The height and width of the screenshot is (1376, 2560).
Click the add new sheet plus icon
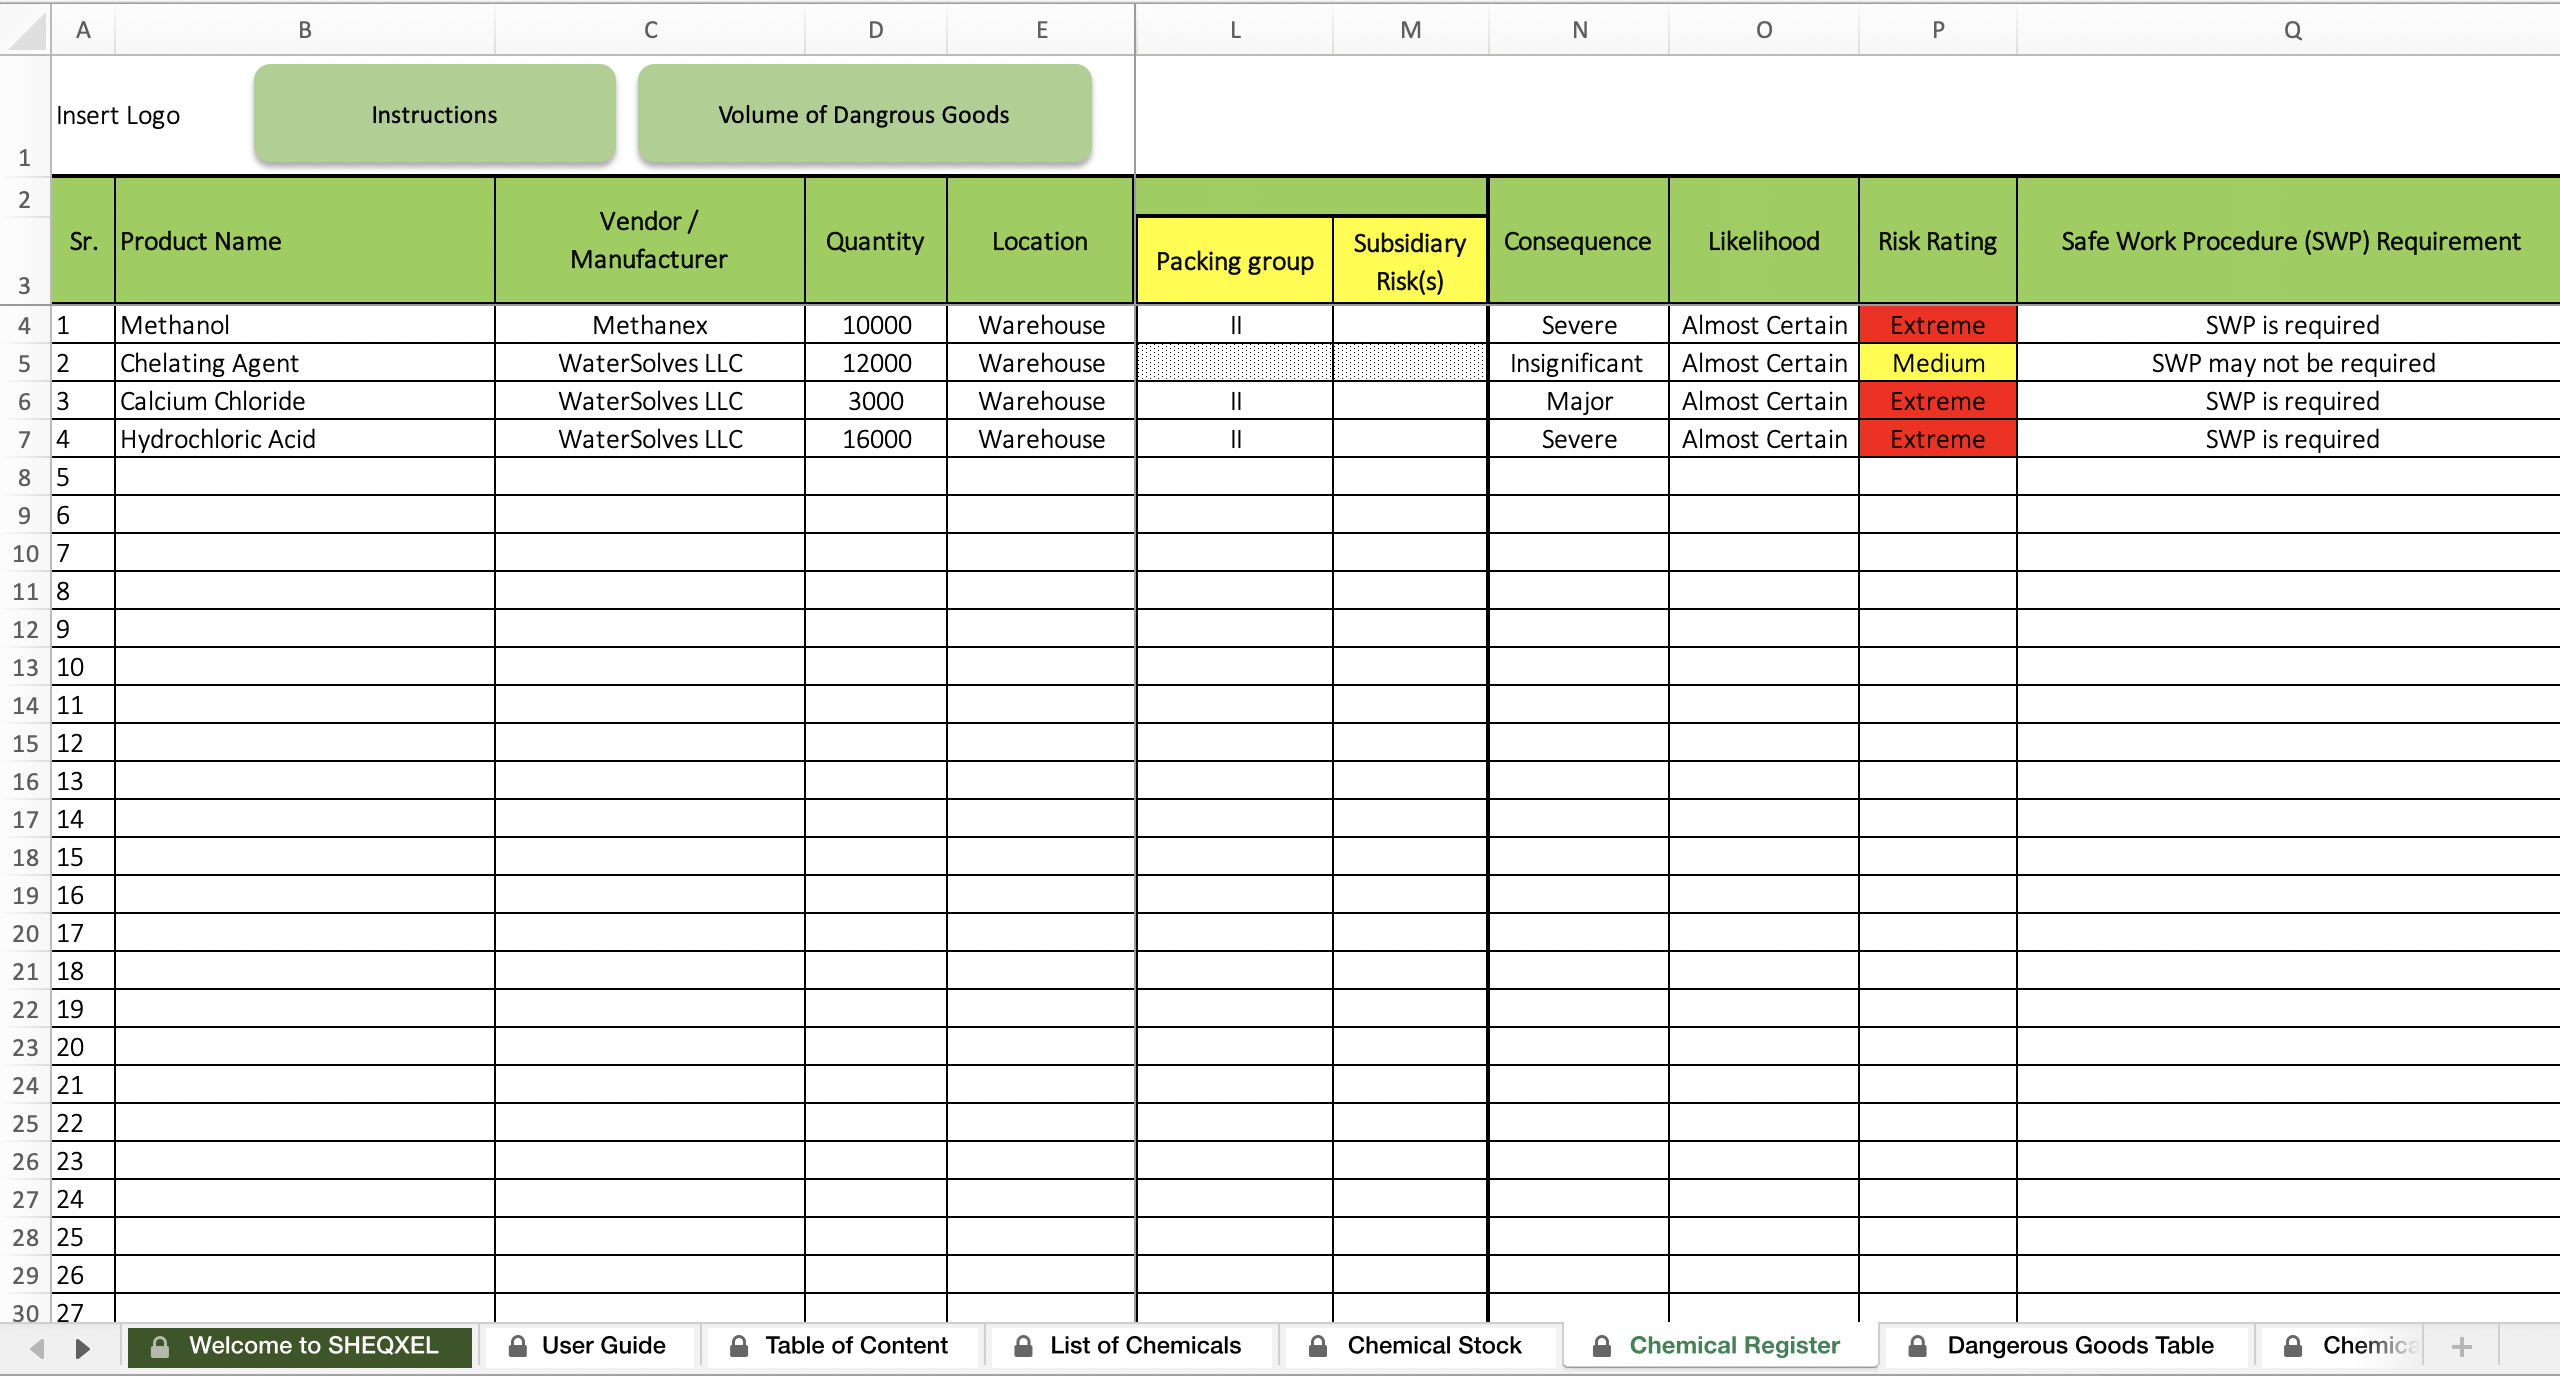click(x=2462, y=1346)
